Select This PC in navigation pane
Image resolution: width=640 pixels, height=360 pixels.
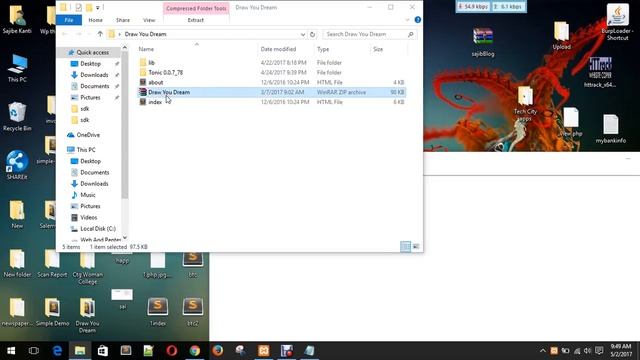tap(86, 150)
